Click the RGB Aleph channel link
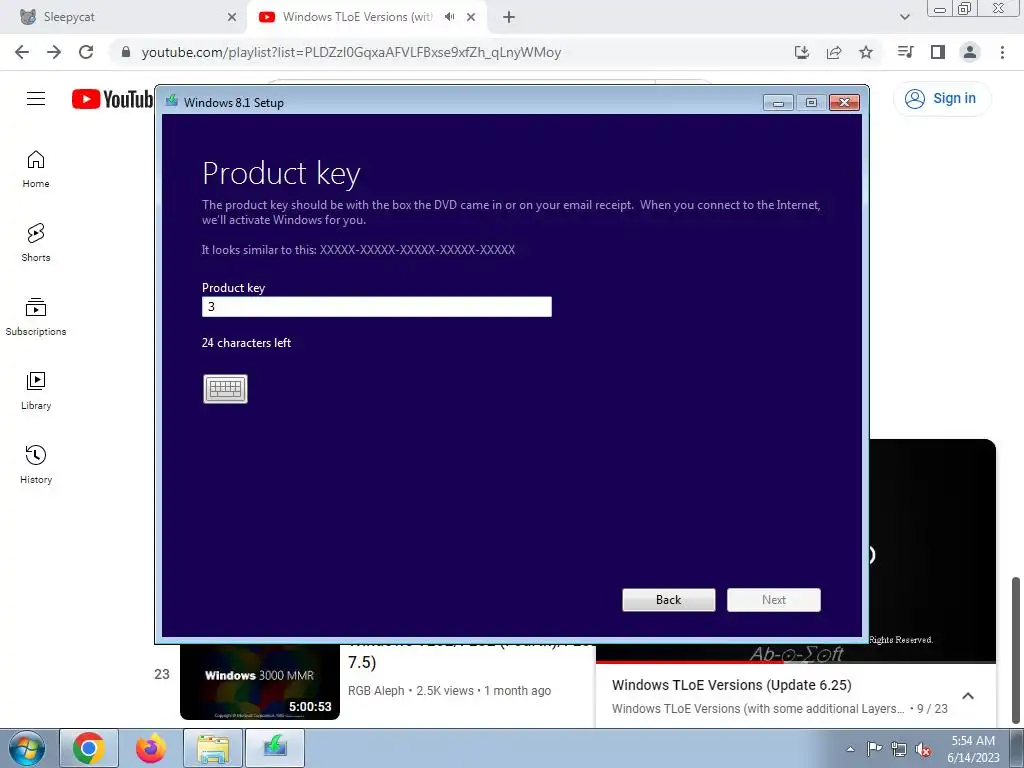1024x768 pixels. coord(376,691)
